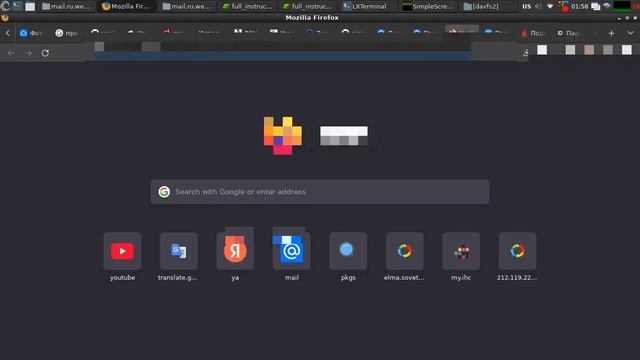Click the 01:58 panel clock

tap(580, 6)
